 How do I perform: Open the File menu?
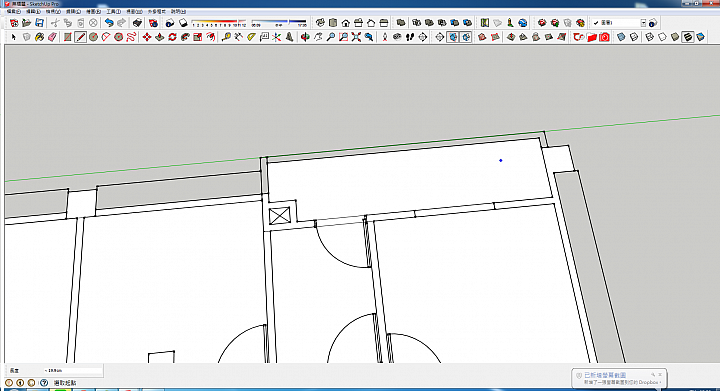coord(13,11)
